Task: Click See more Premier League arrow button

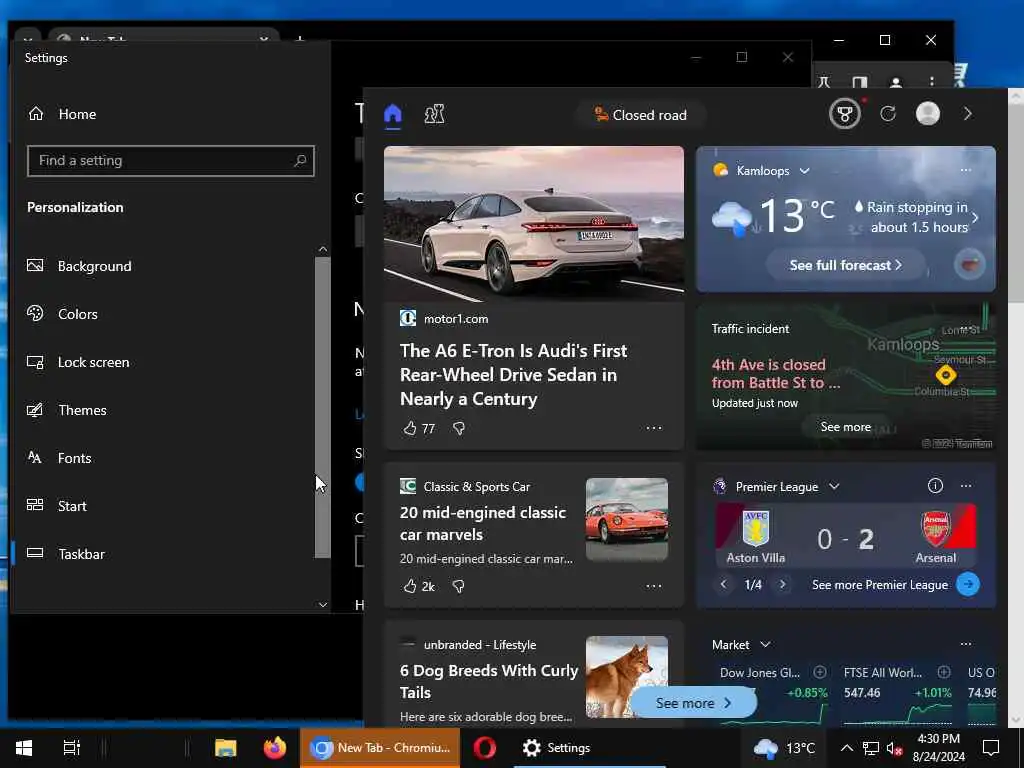Action: click(968, 584)
